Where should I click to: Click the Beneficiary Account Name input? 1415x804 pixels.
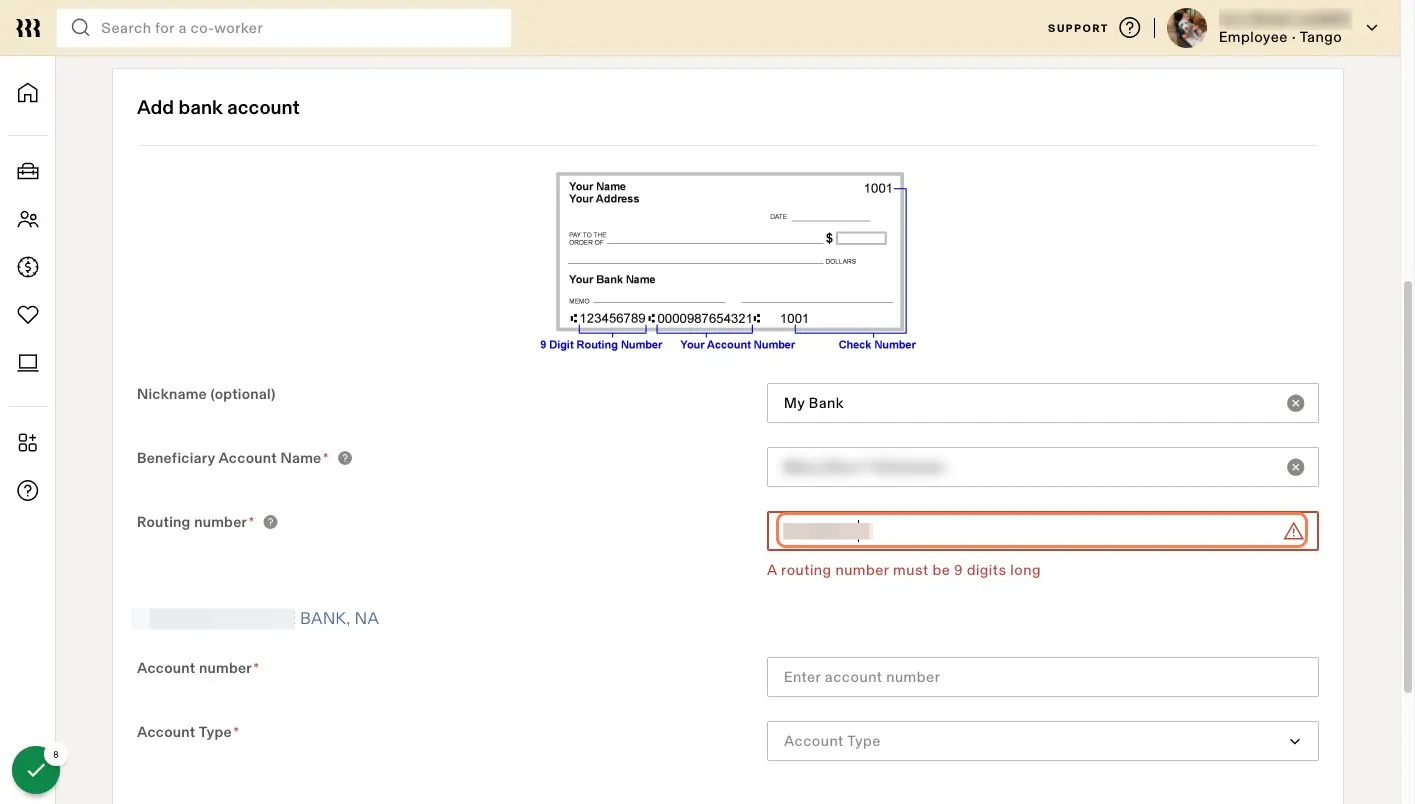1042,467
